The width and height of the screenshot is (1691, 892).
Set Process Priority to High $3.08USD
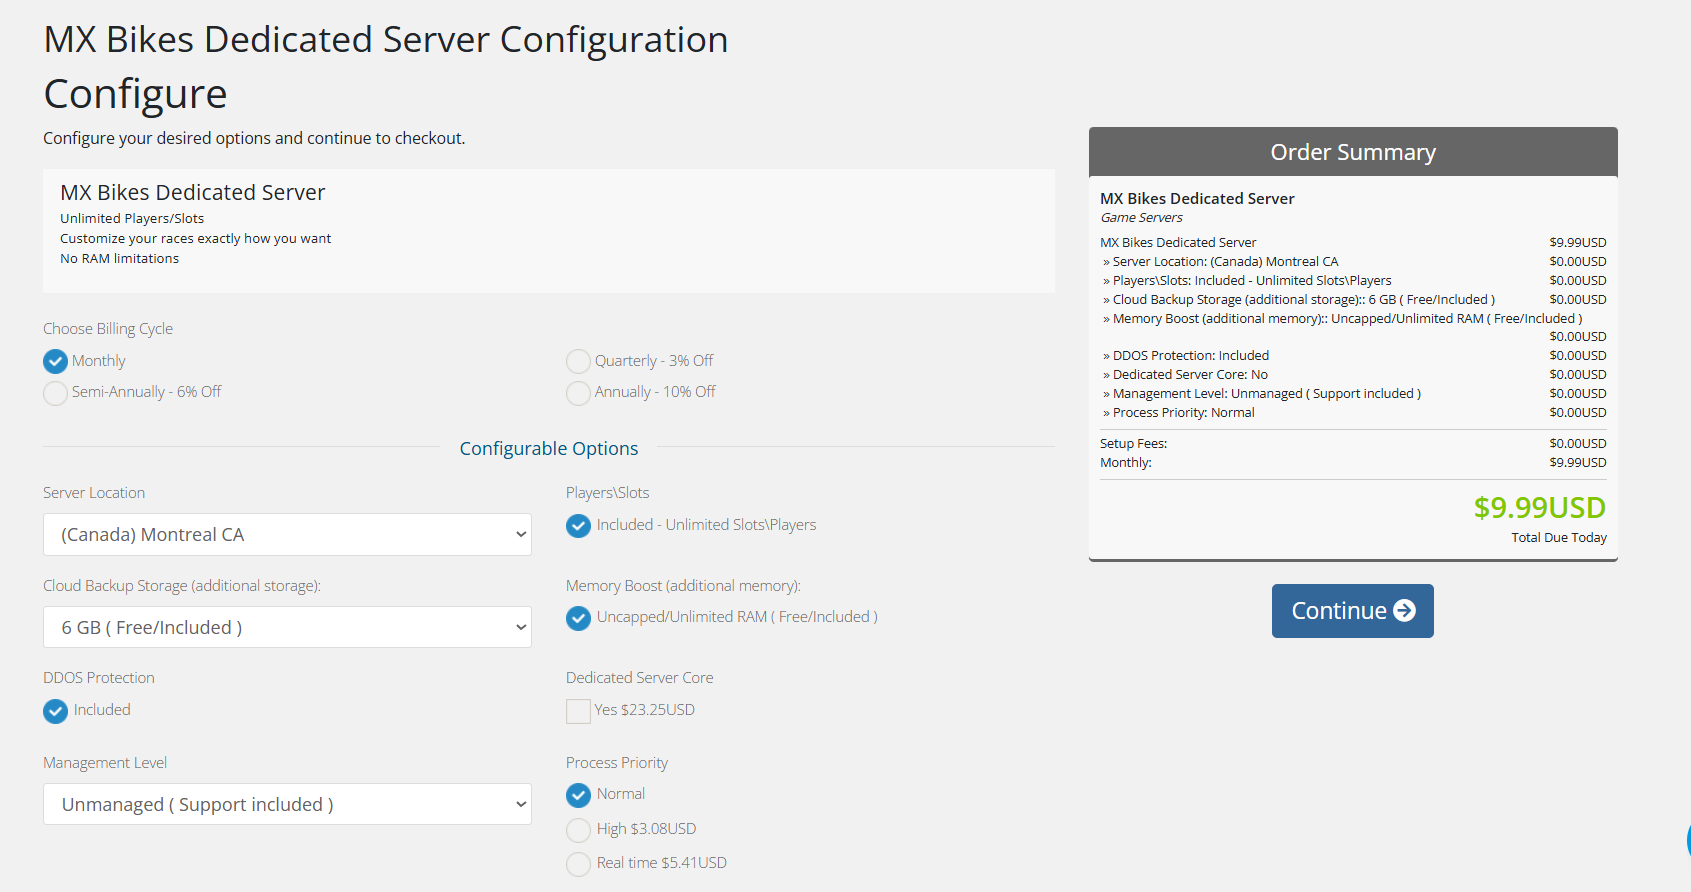[x=578, y=830]
